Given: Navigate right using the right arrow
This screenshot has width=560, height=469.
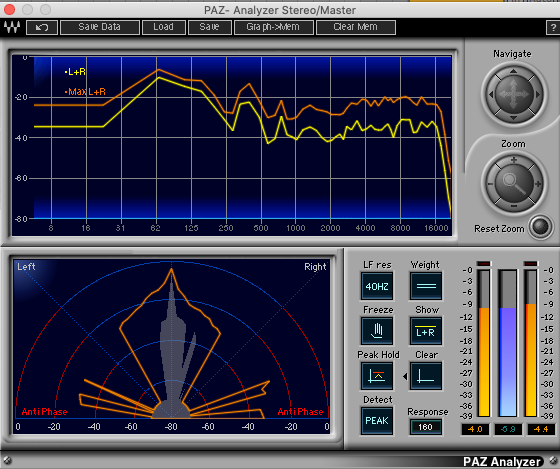Looking at the screenshot, I should [537, 95].
